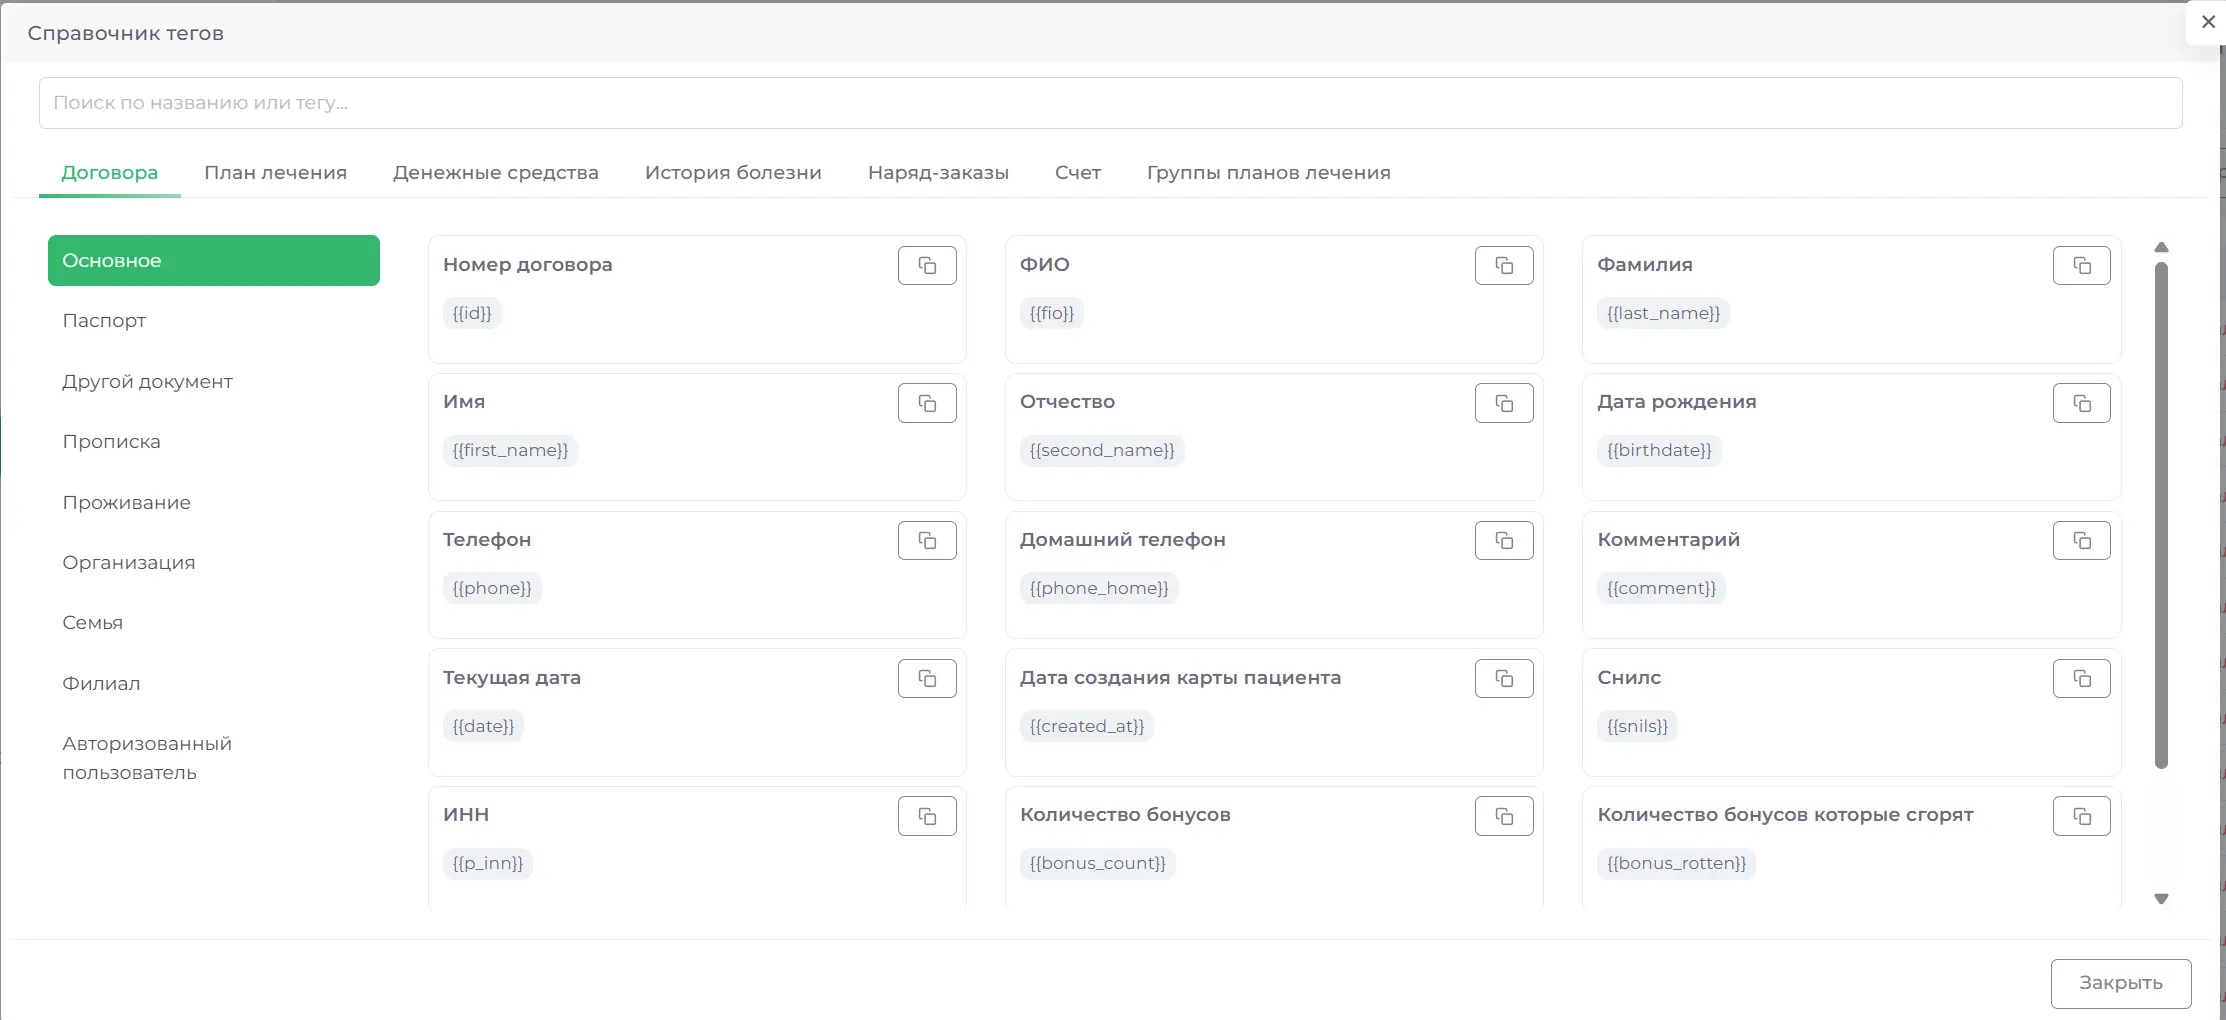Close the tag directory with X

[2208, 22]
